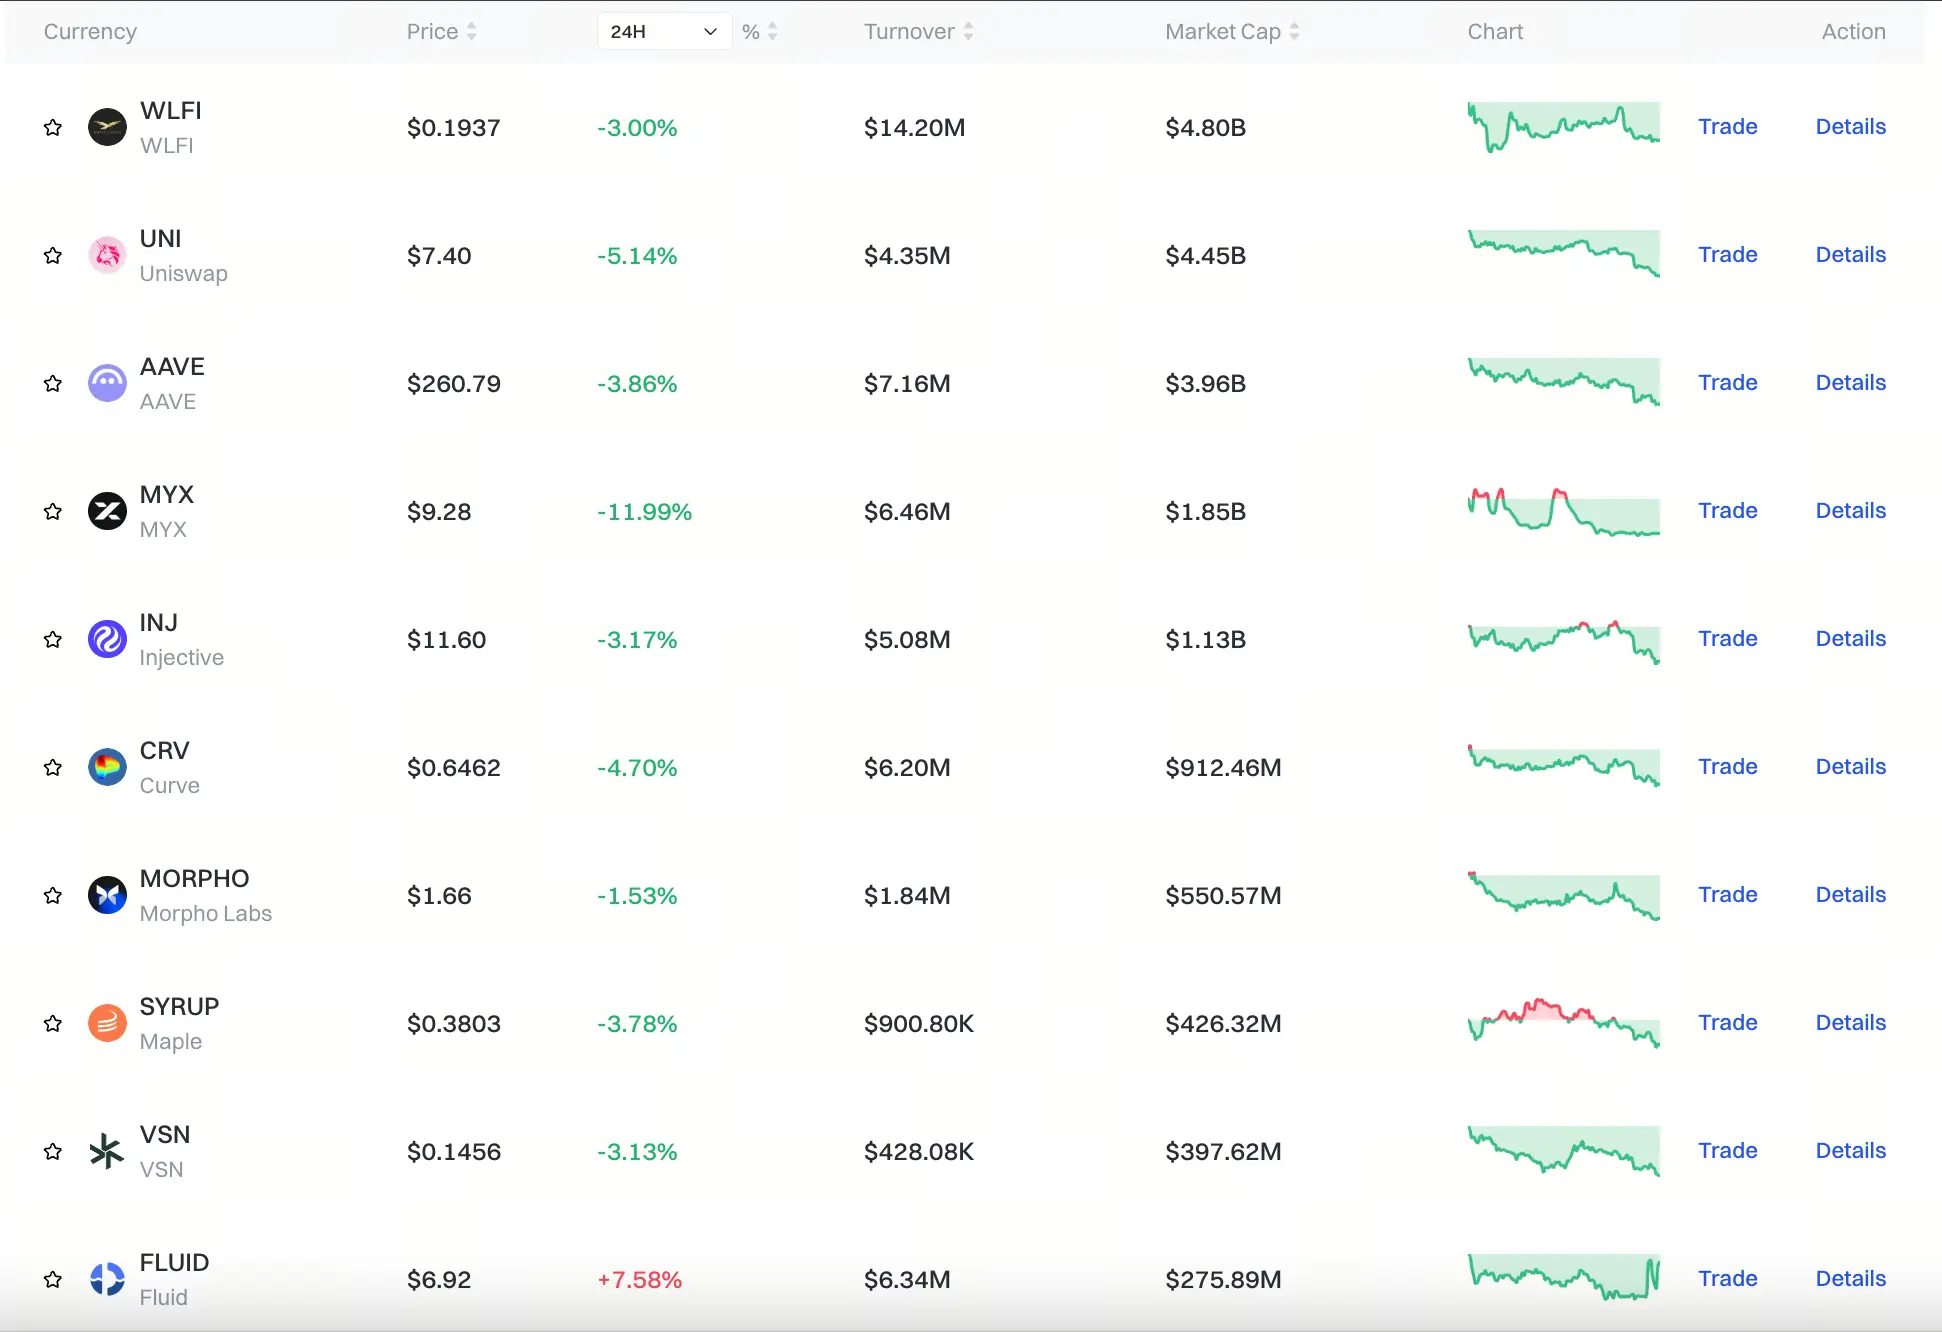Trade CRV via Trade link
This screenshot has width=1942, height=1332.
click(1727, 767)
